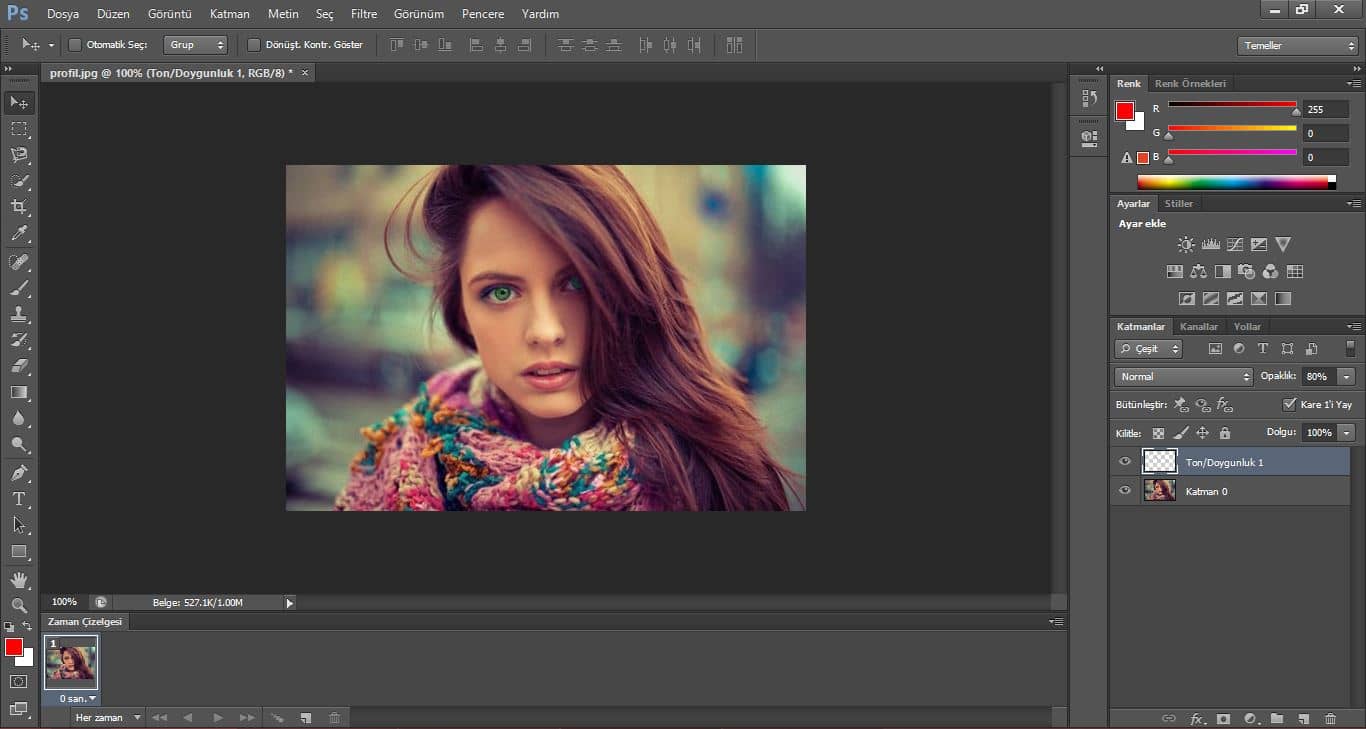The width and height of the screenshot is (1366, 729).
Task: Select the Crop tool
Action: tap(19, 207)
